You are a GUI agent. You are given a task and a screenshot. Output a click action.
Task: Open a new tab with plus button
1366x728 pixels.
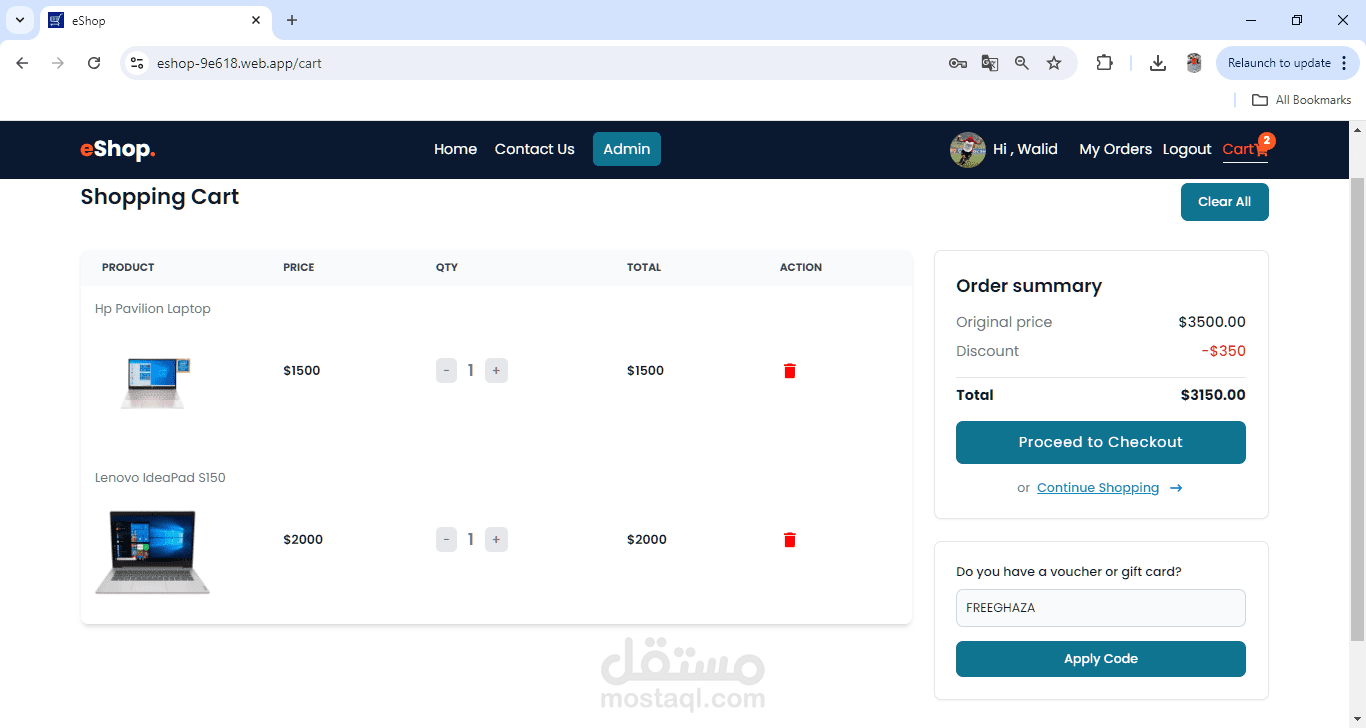point(292,20)
